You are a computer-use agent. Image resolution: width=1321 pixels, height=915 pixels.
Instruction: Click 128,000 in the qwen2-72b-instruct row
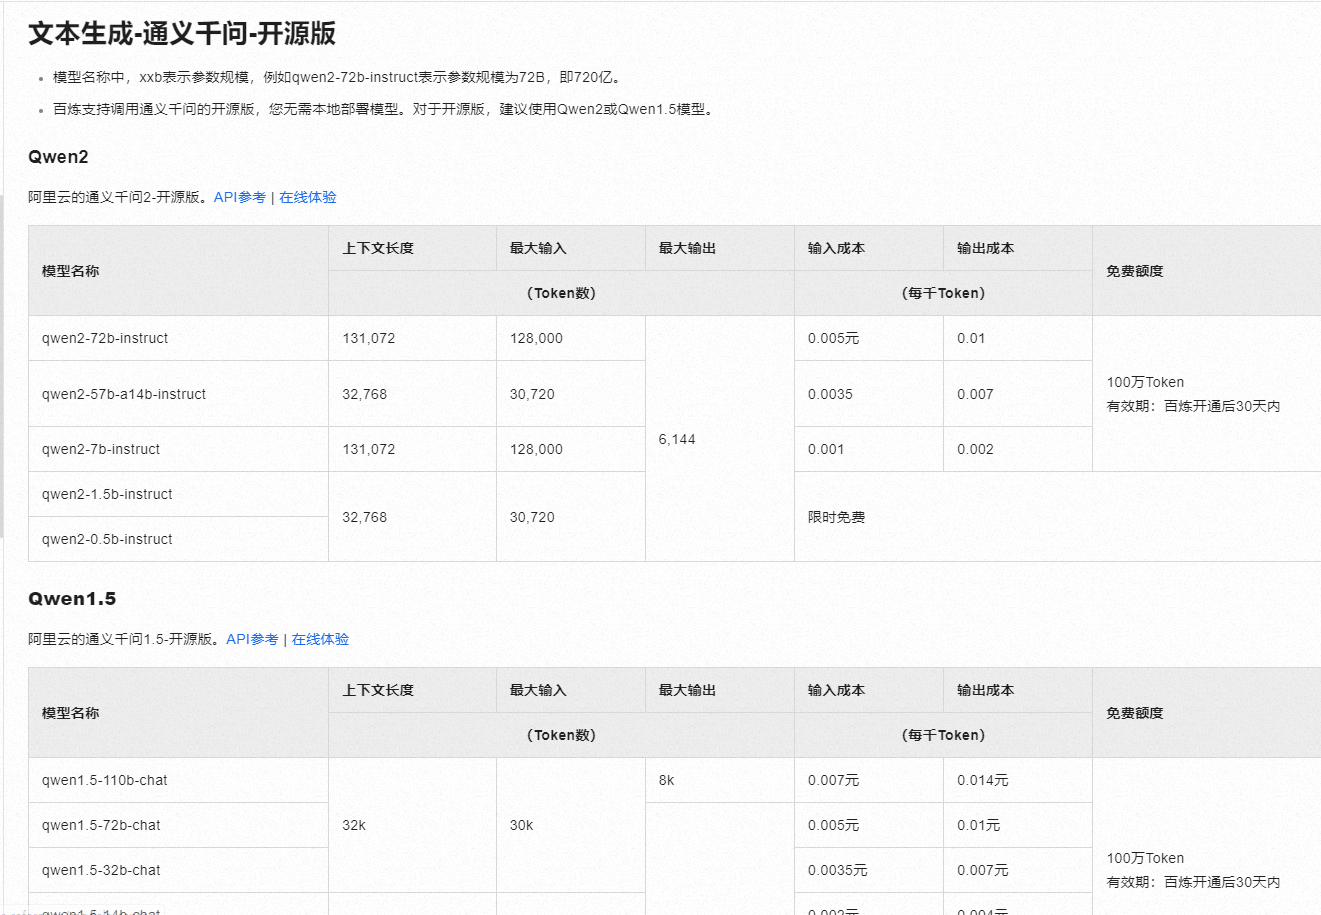coord(536,338)
